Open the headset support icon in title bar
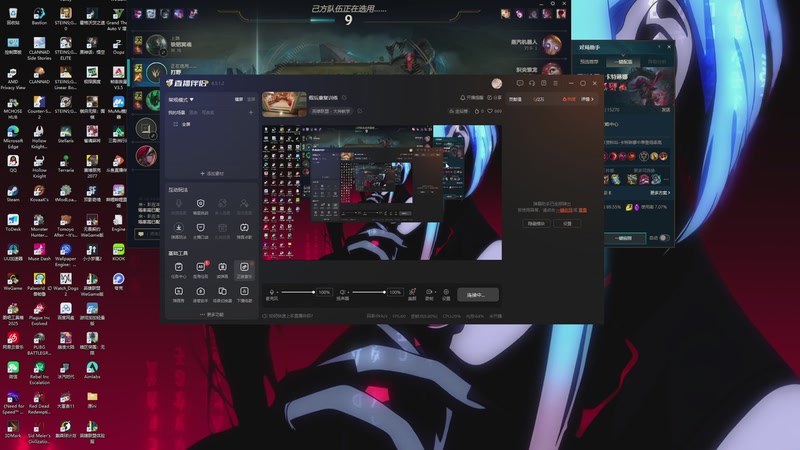The height and width of the screenshot is (450, 800). tap(532, 83)
